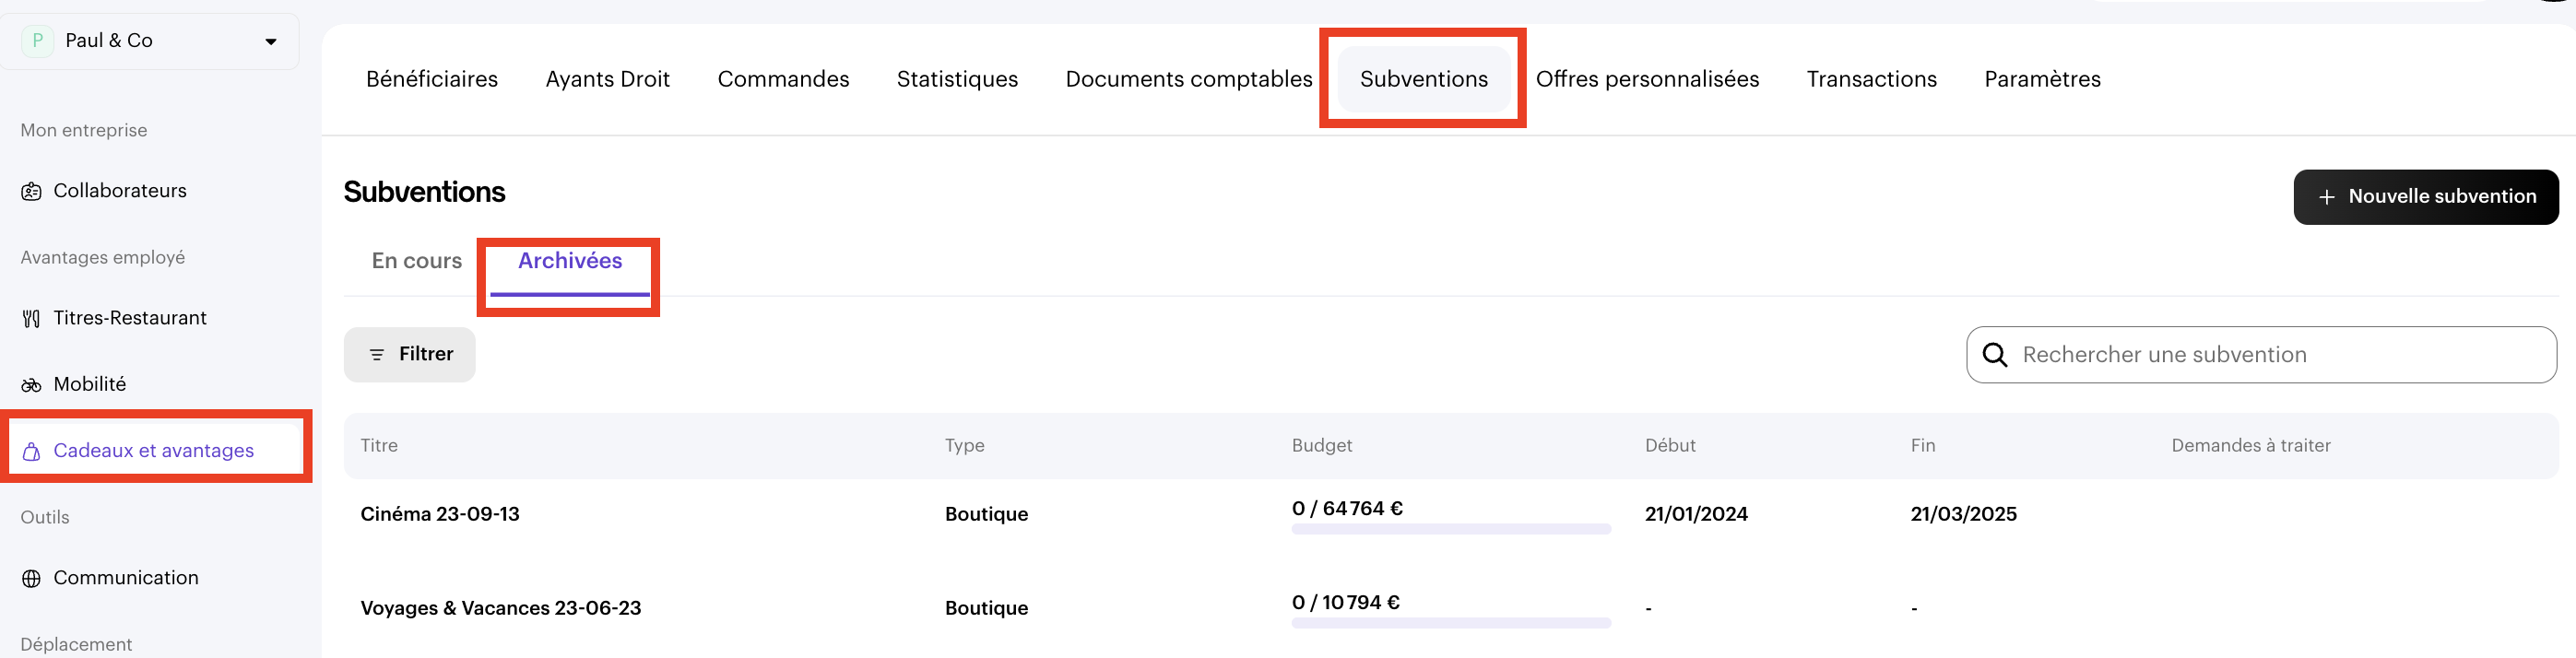This screenshot has width=2576, height=658.
Task: Click the Communication globe icon
Action: click(31, 578)
